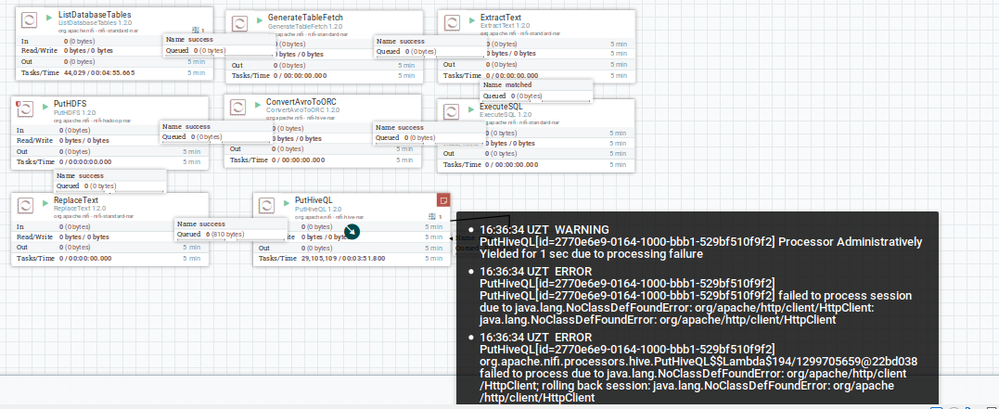Click the ExtractText processor icon
Viewport: 999px width, 409px height.
452,24
